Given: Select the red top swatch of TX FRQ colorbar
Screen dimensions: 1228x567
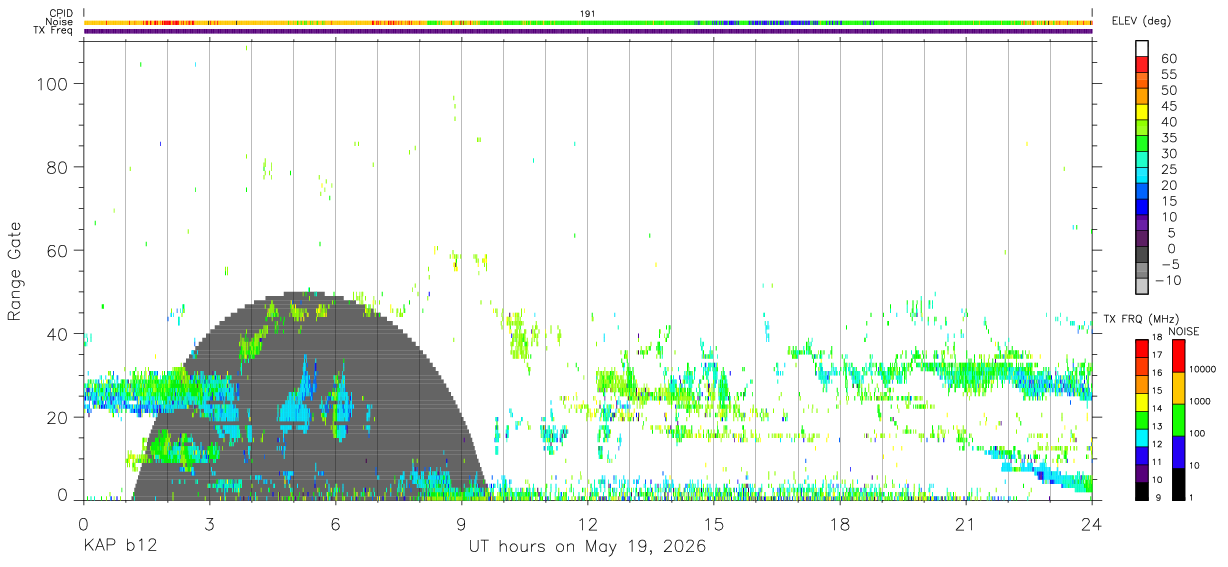Looking at the screenshot, I should 1142,349.
